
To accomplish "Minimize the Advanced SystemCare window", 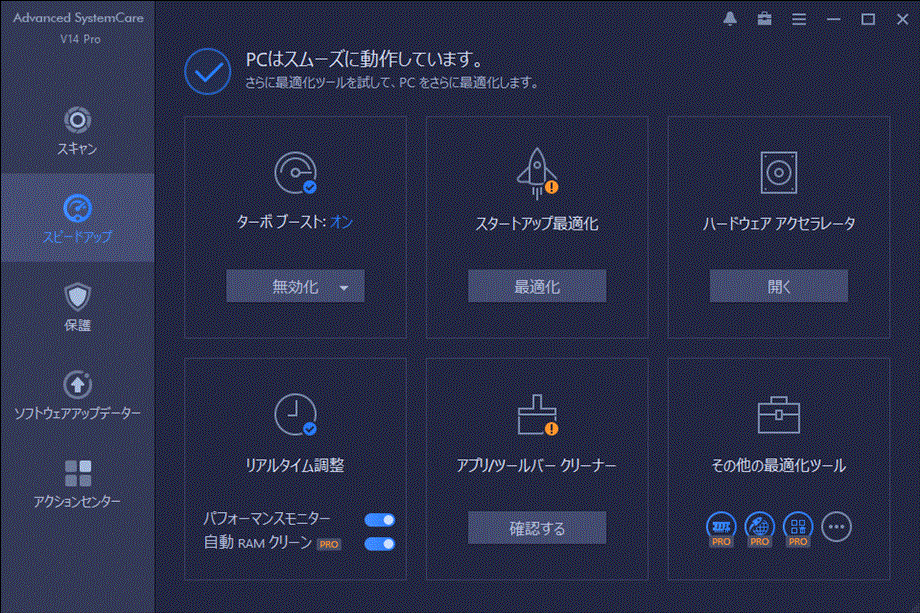I will point(833,19).
